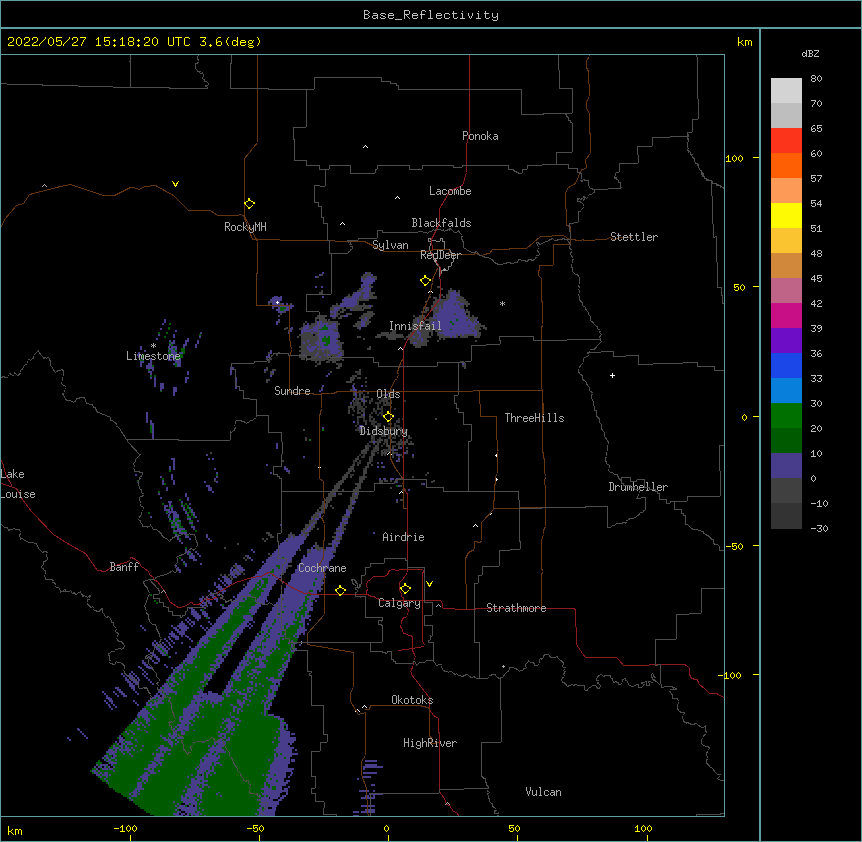Click the Innisfail city label
862x842 pixels.
click(x=415, y=326)
